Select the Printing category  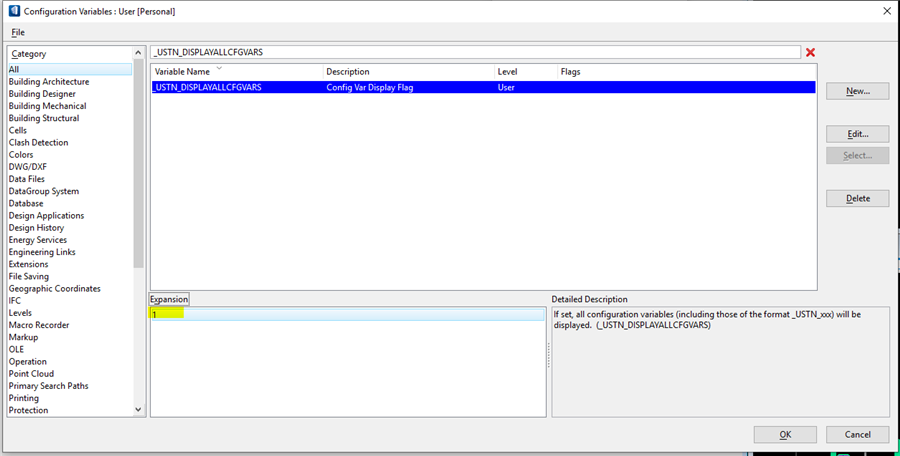(x=24, y=398)
